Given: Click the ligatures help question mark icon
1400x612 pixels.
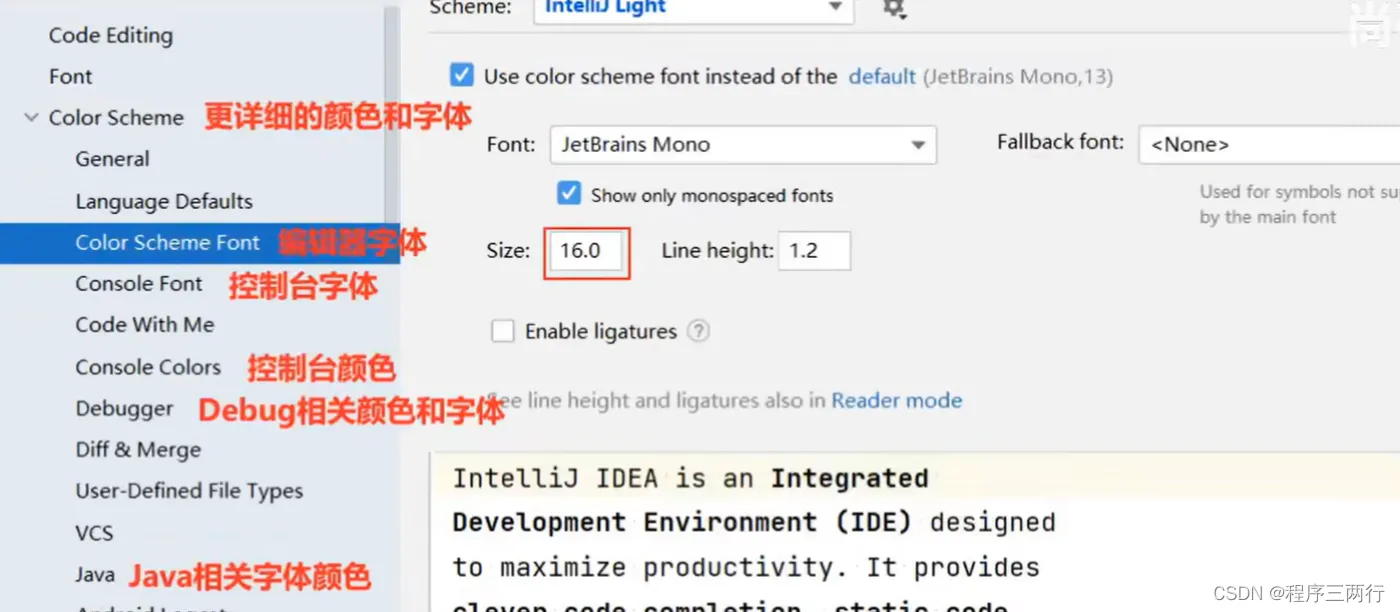Looking at the screenshot, I should (x=698, y=331).
